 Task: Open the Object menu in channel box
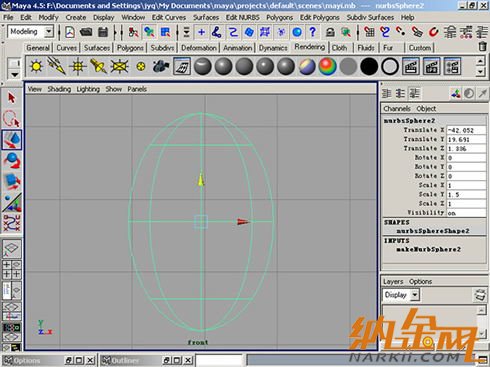[x=426, y=108]
